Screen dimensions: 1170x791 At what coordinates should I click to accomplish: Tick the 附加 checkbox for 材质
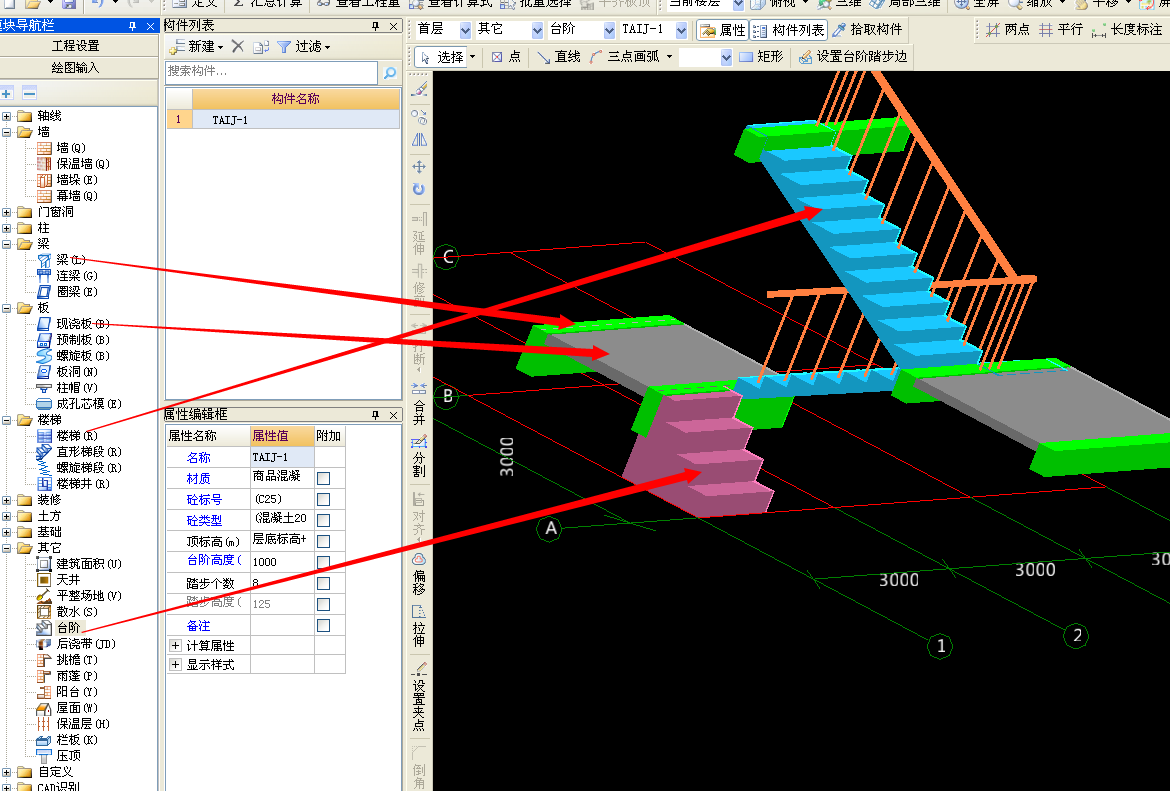tap(323, 478)
